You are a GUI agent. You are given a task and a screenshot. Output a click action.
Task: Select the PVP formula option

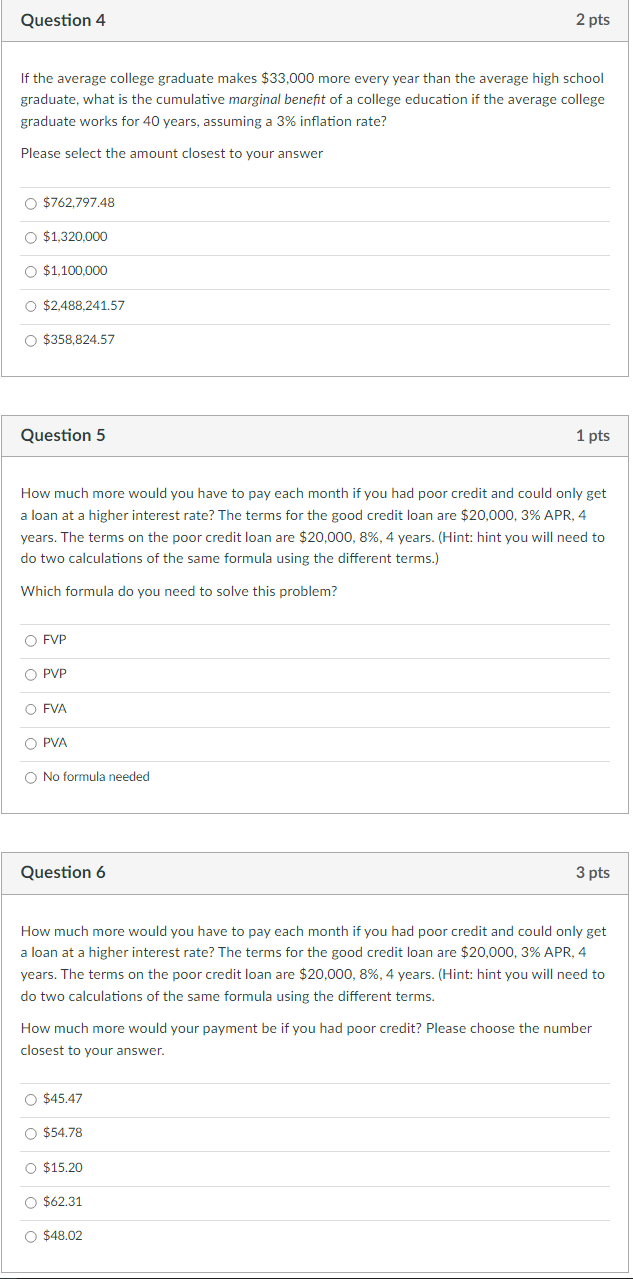coord(31,674)
